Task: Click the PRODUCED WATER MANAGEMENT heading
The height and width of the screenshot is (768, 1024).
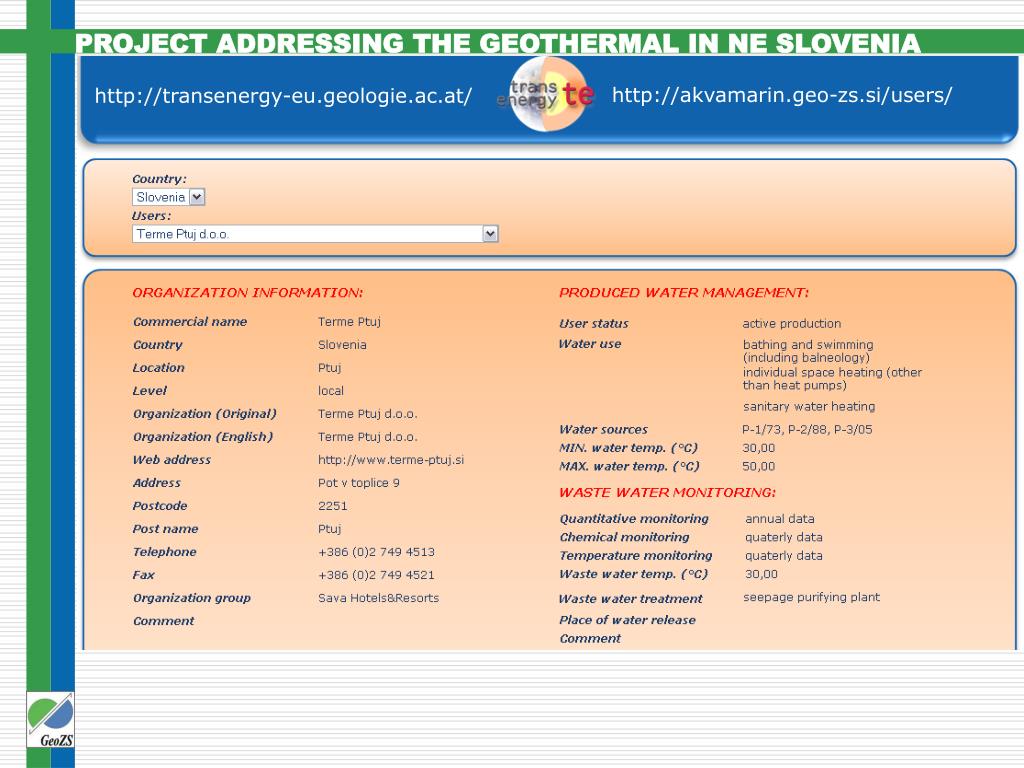Action: (x=684, y=293)
